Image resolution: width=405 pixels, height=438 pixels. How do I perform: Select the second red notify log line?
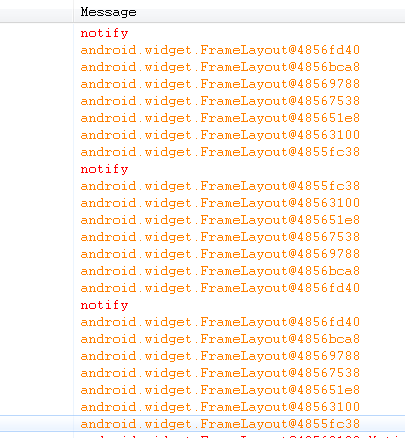(104, 169)
